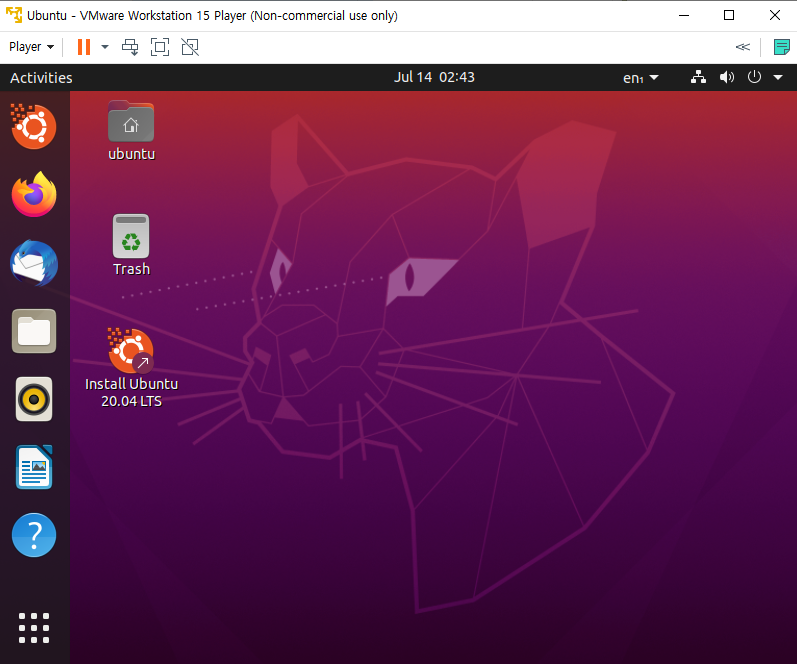Open Firefox from the dock

[34, 194]
